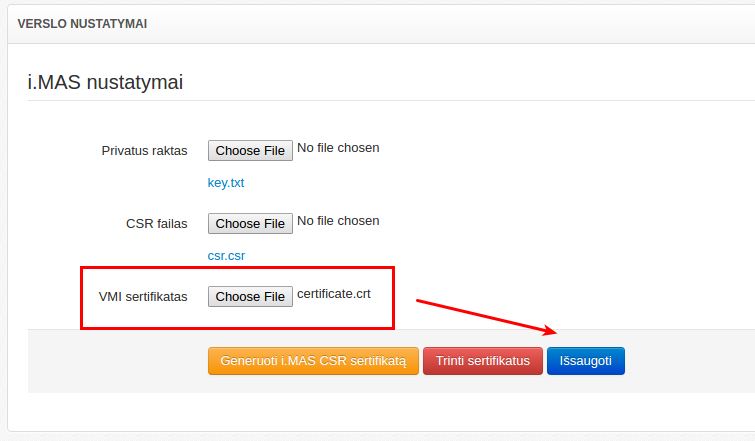This screenshot has height=441, width=755.
Task: Click Choose File for Privatus raktas
Action: [x=250, y=151]
